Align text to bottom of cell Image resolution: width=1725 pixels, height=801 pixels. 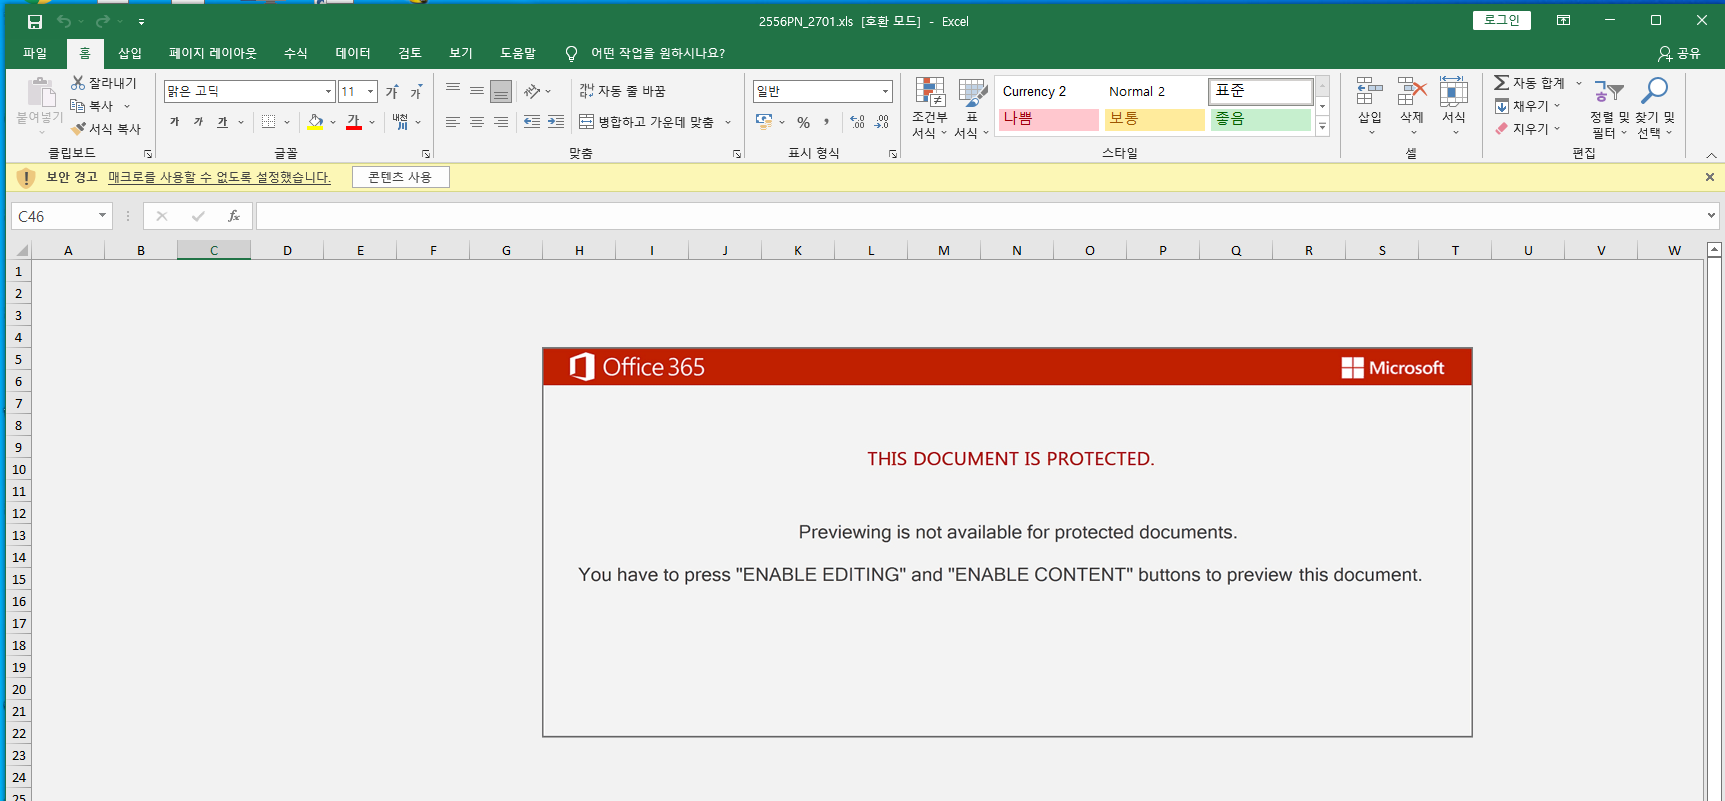click(x=501, y=91)
